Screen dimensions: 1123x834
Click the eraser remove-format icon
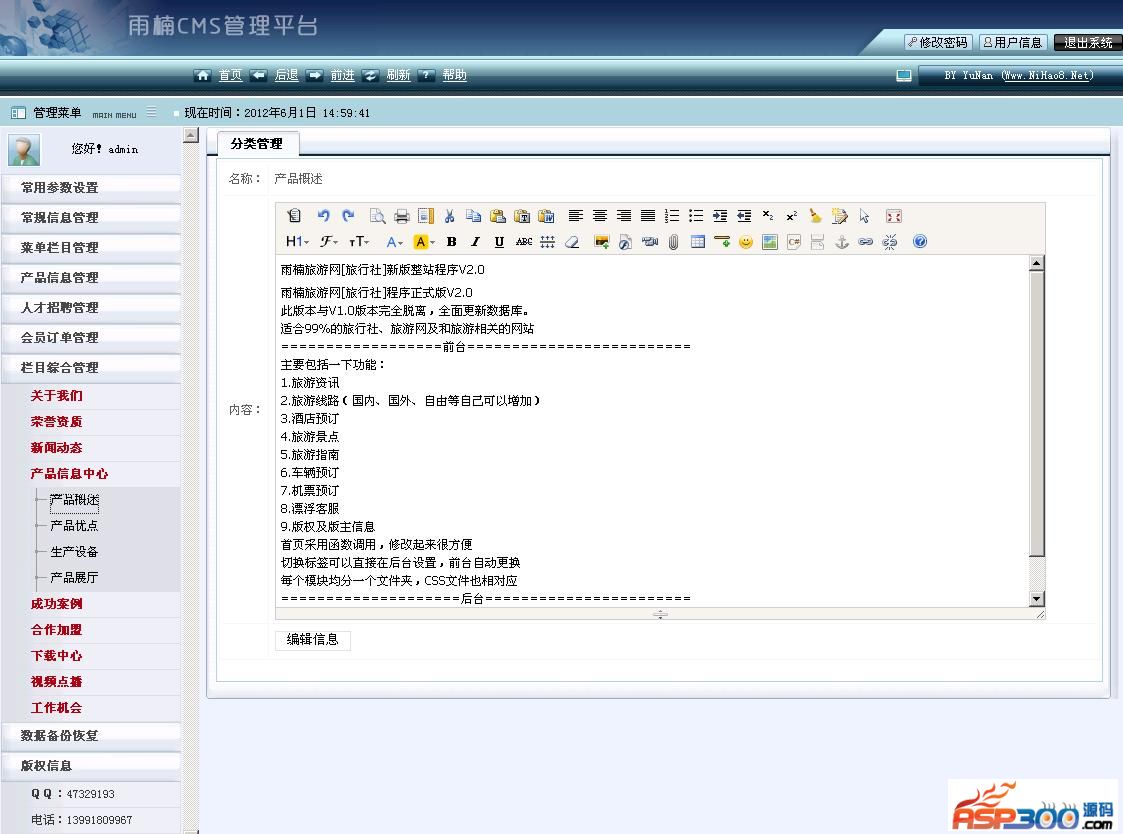click(x=572, y=241)
